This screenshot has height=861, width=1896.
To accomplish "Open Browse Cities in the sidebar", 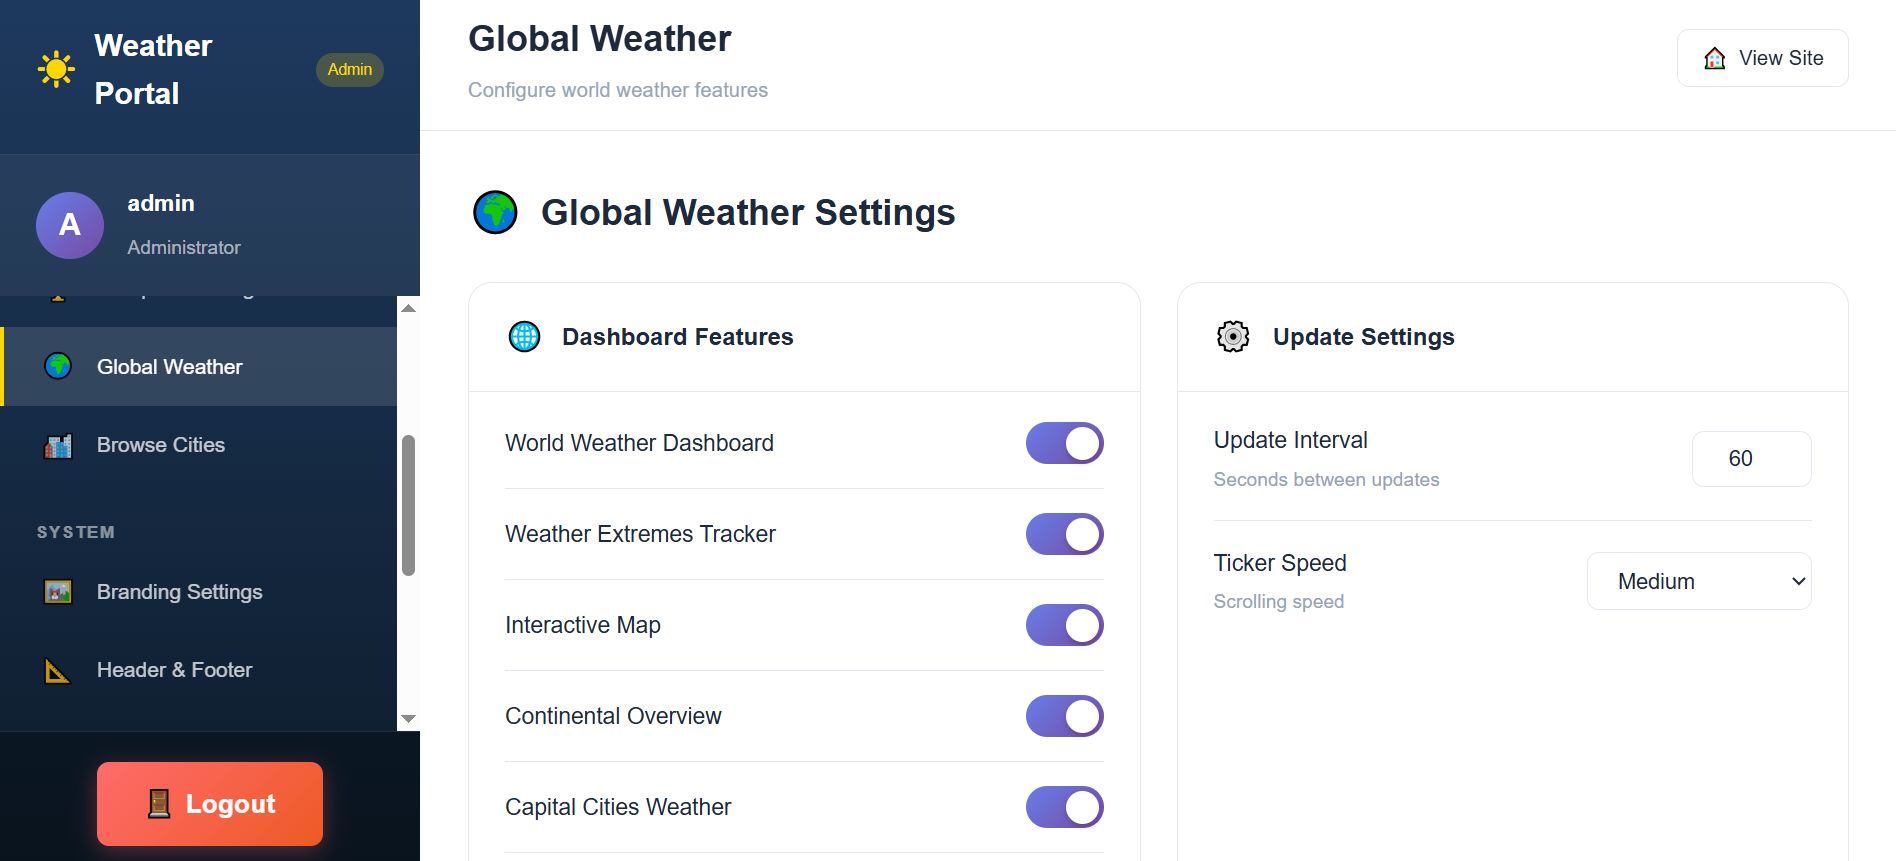I will pos(161,445).
